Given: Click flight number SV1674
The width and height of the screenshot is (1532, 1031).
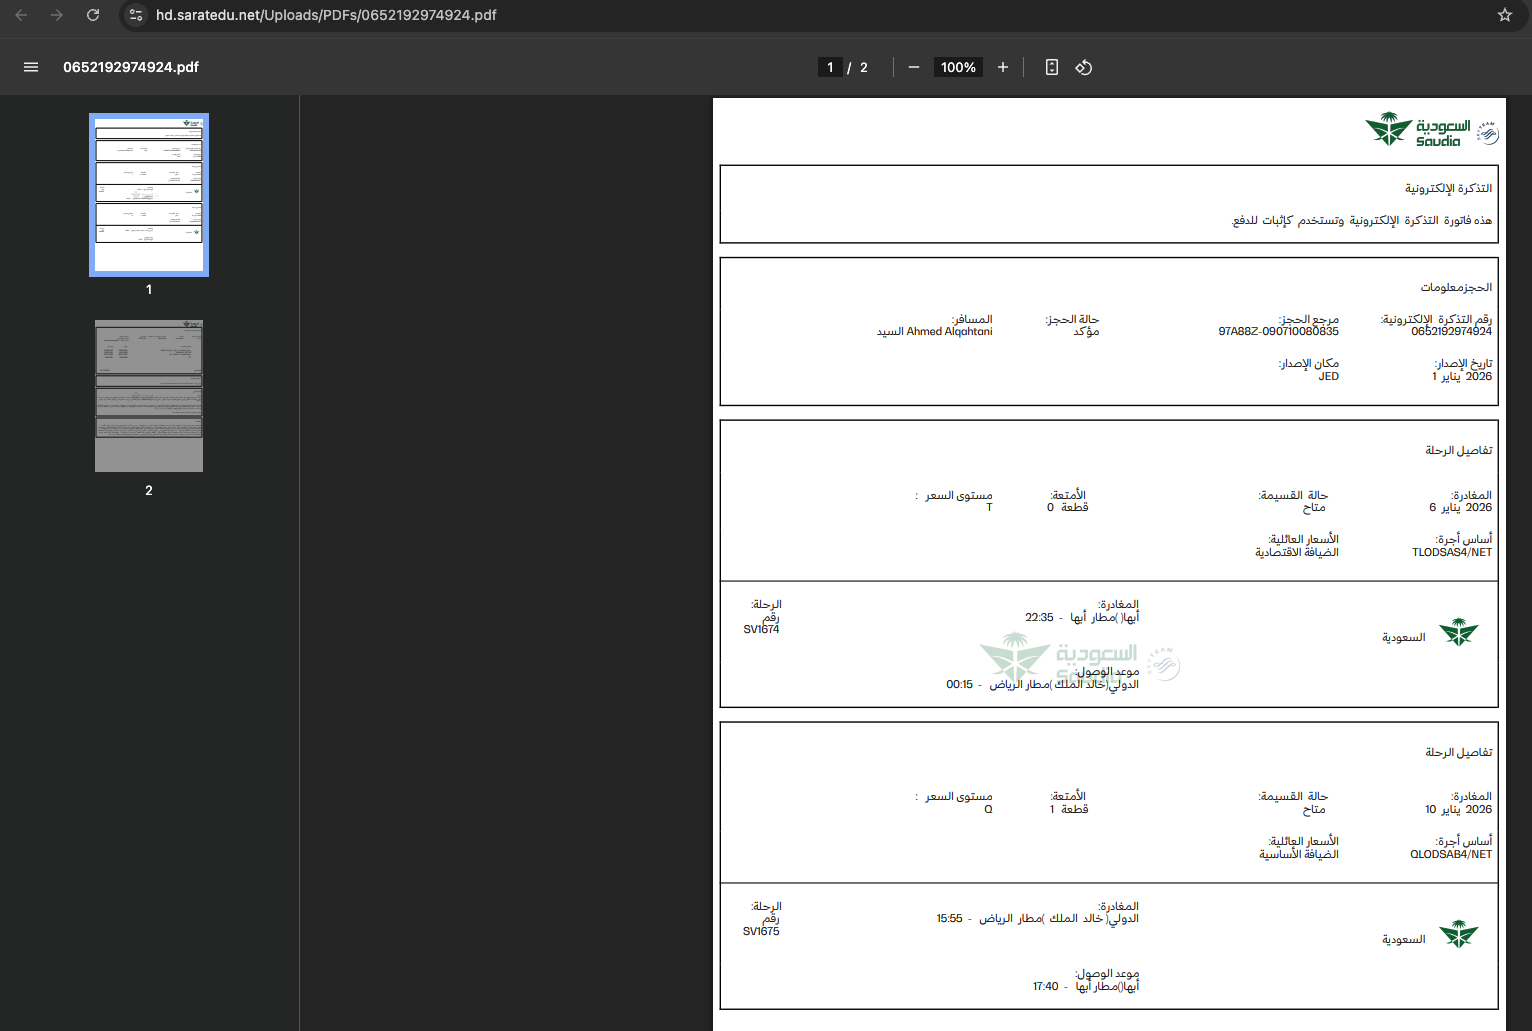Looking at the screenshot, I should click(761, 630).
